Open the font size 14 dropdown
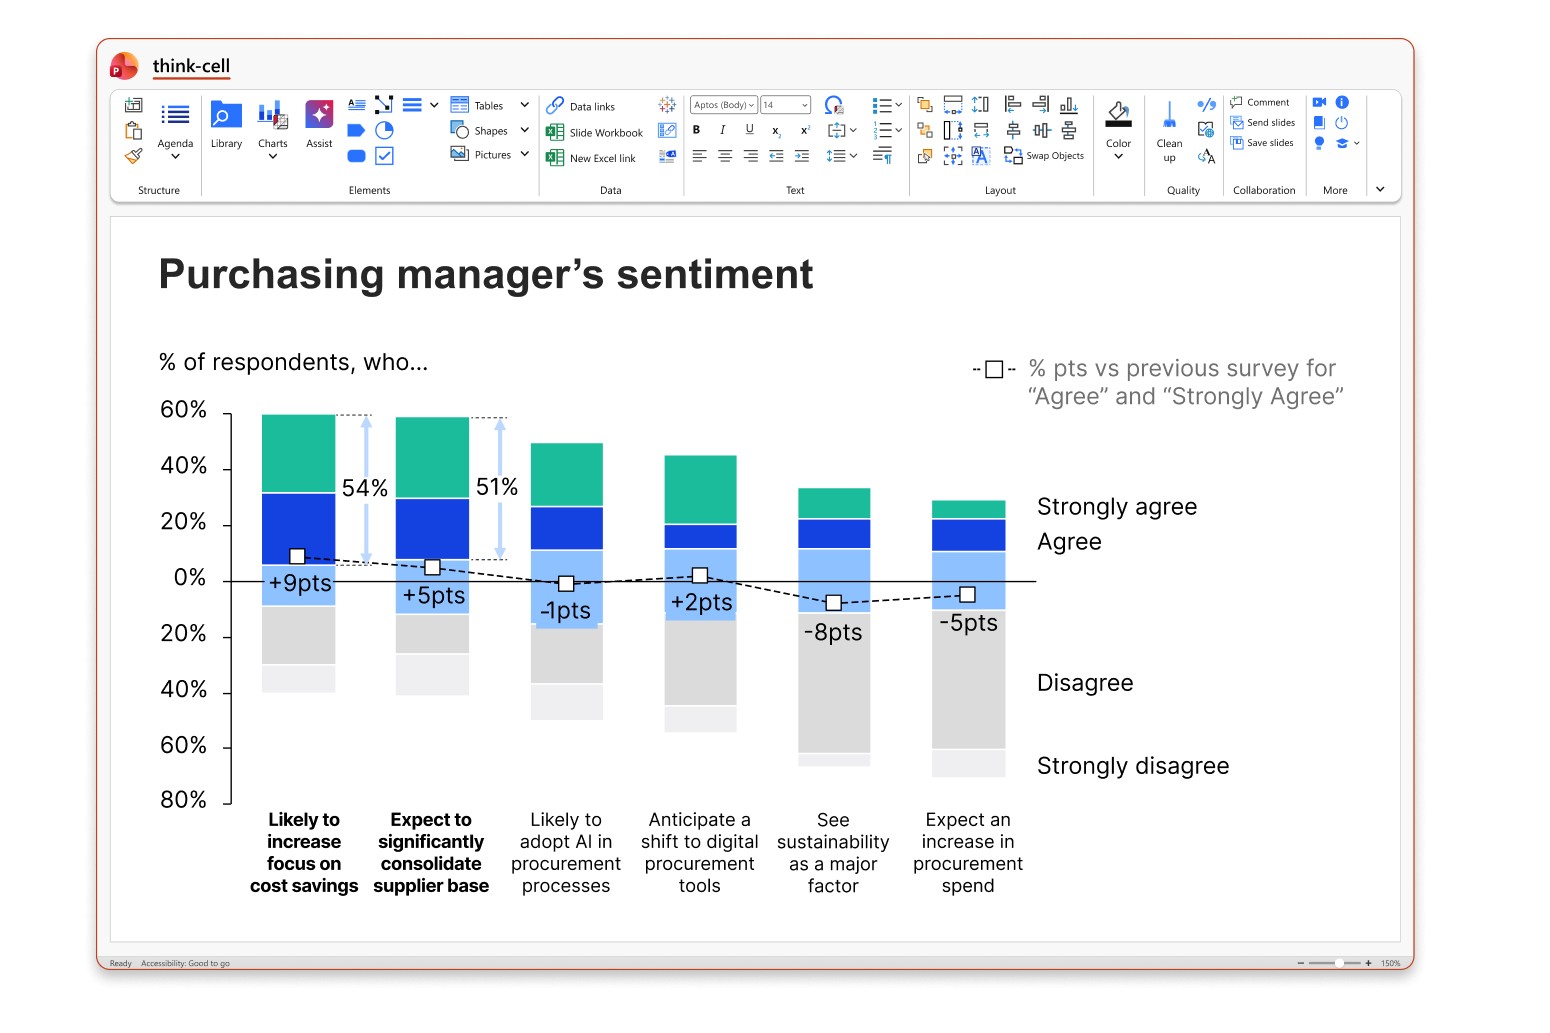Screen dimensions: 1550x1033 coord(785,105)
